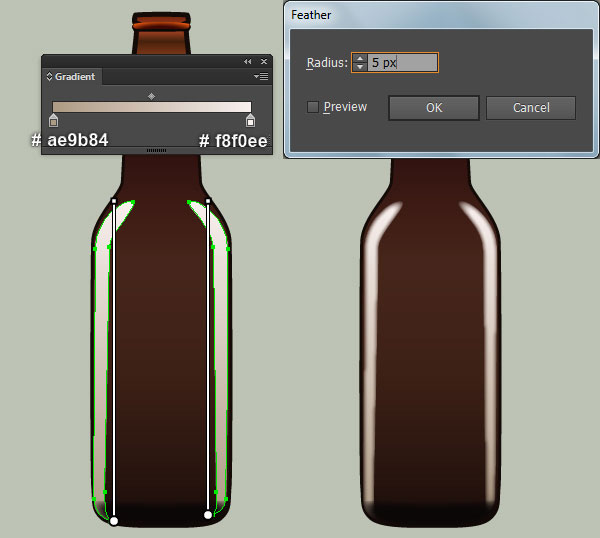Collapse the Gradient panel with double-arrow icon
Image resolution: width=600 pixels, height=538 pixels.
click(x=248, y=61)
